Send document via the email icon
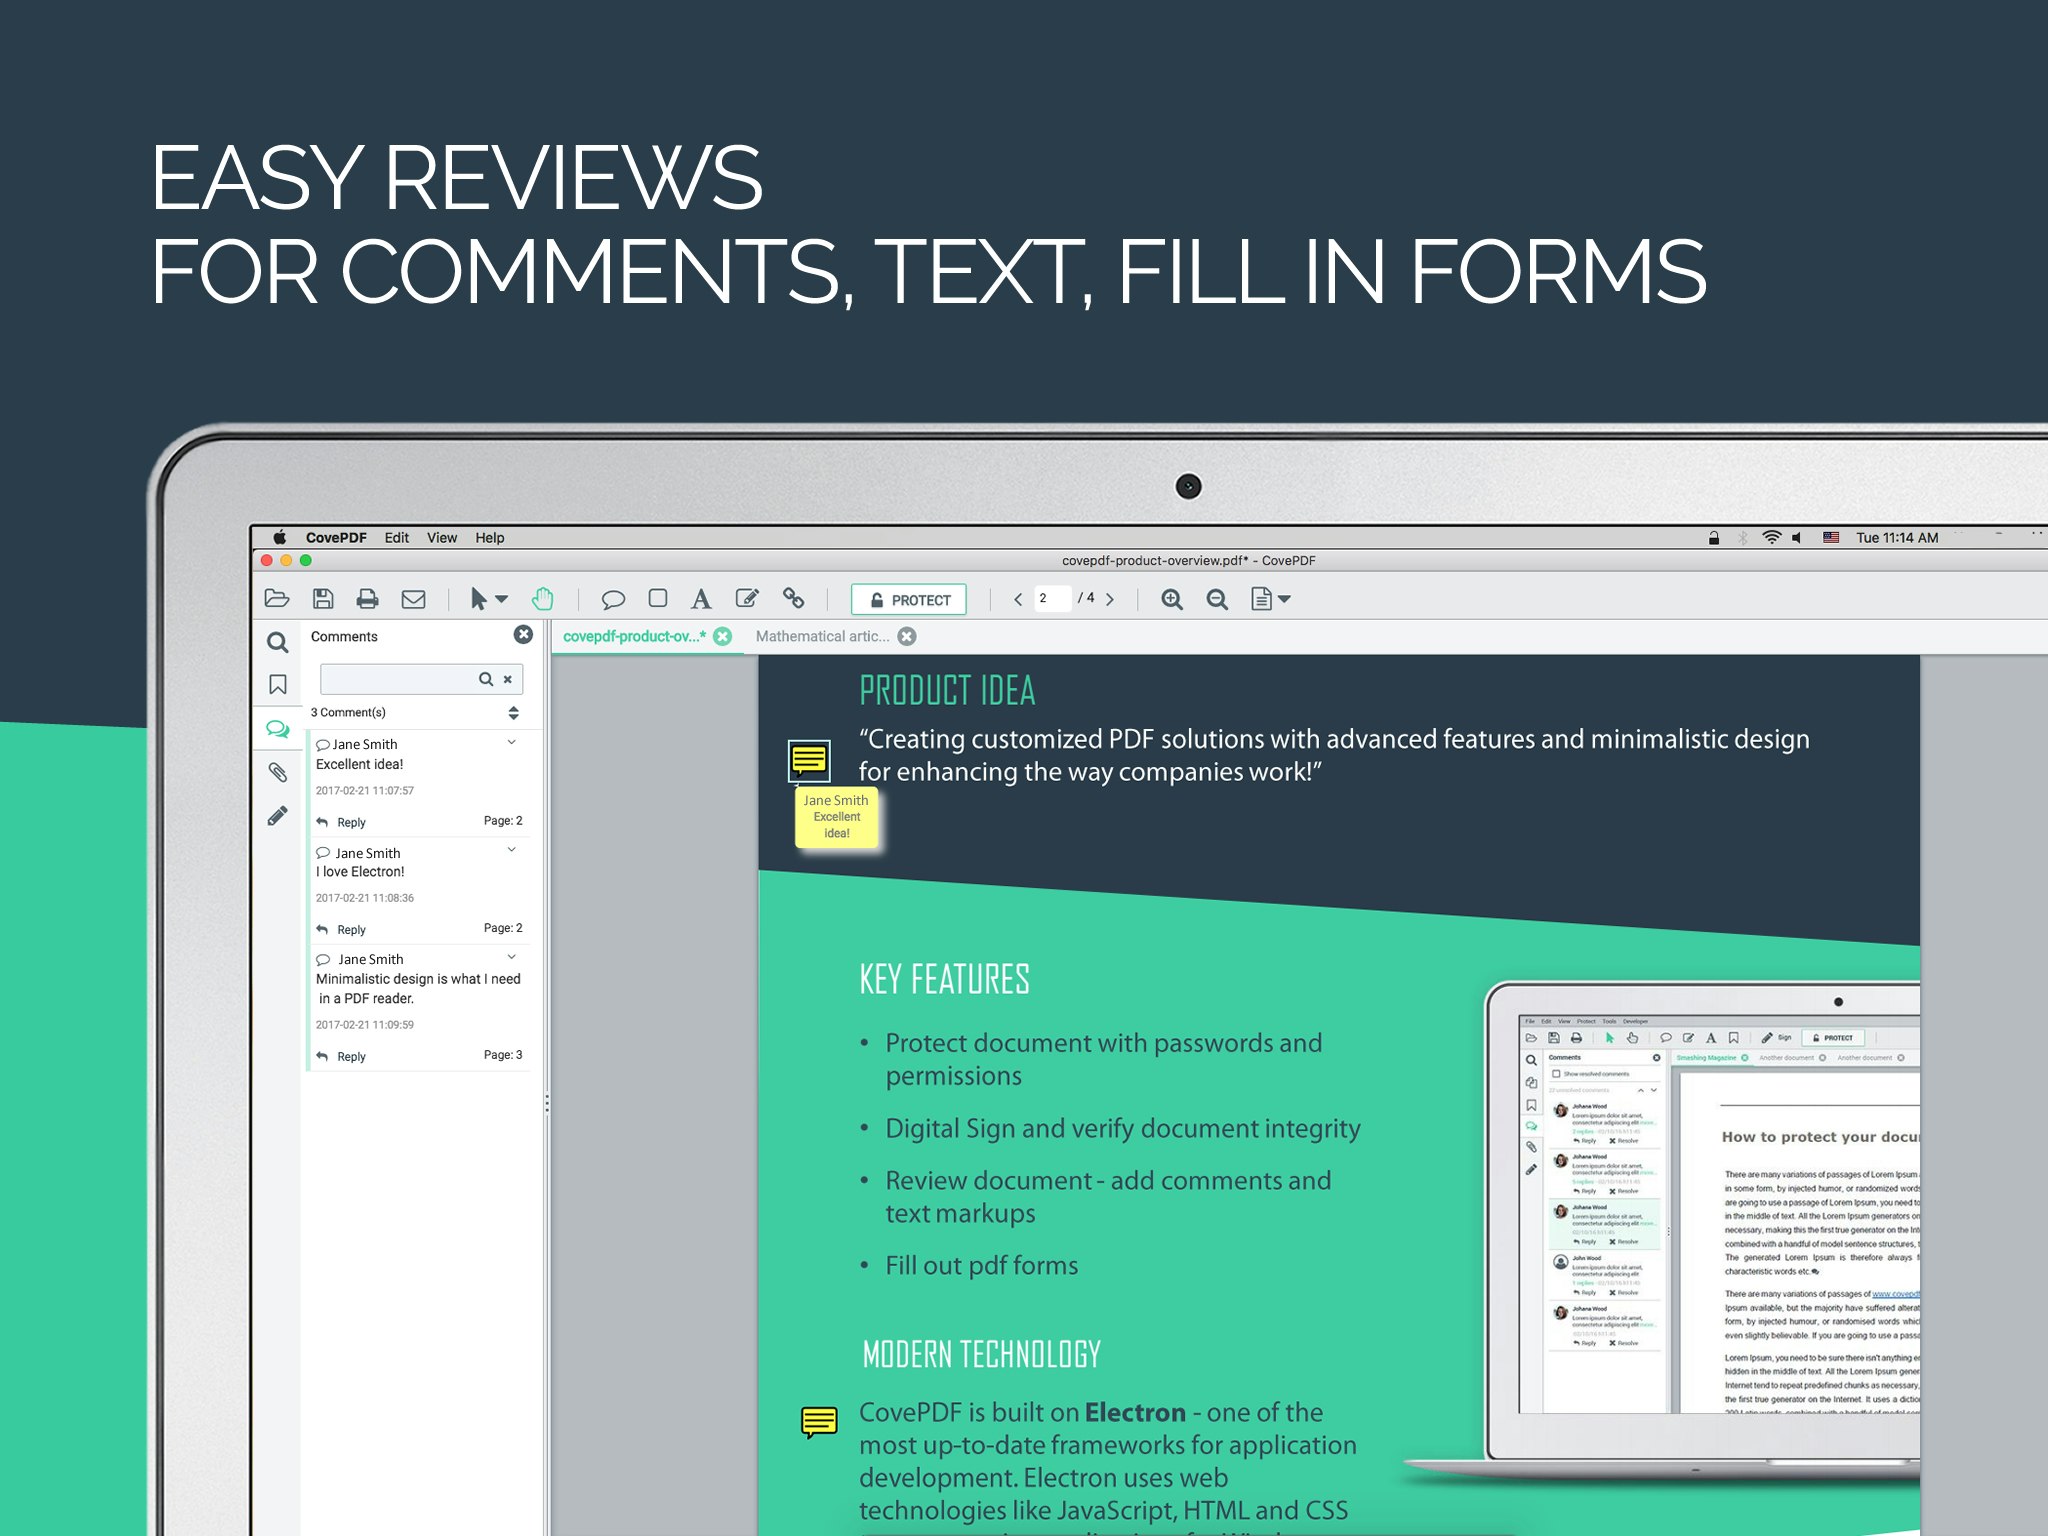 pyautogui.click(x=414, y=598)
